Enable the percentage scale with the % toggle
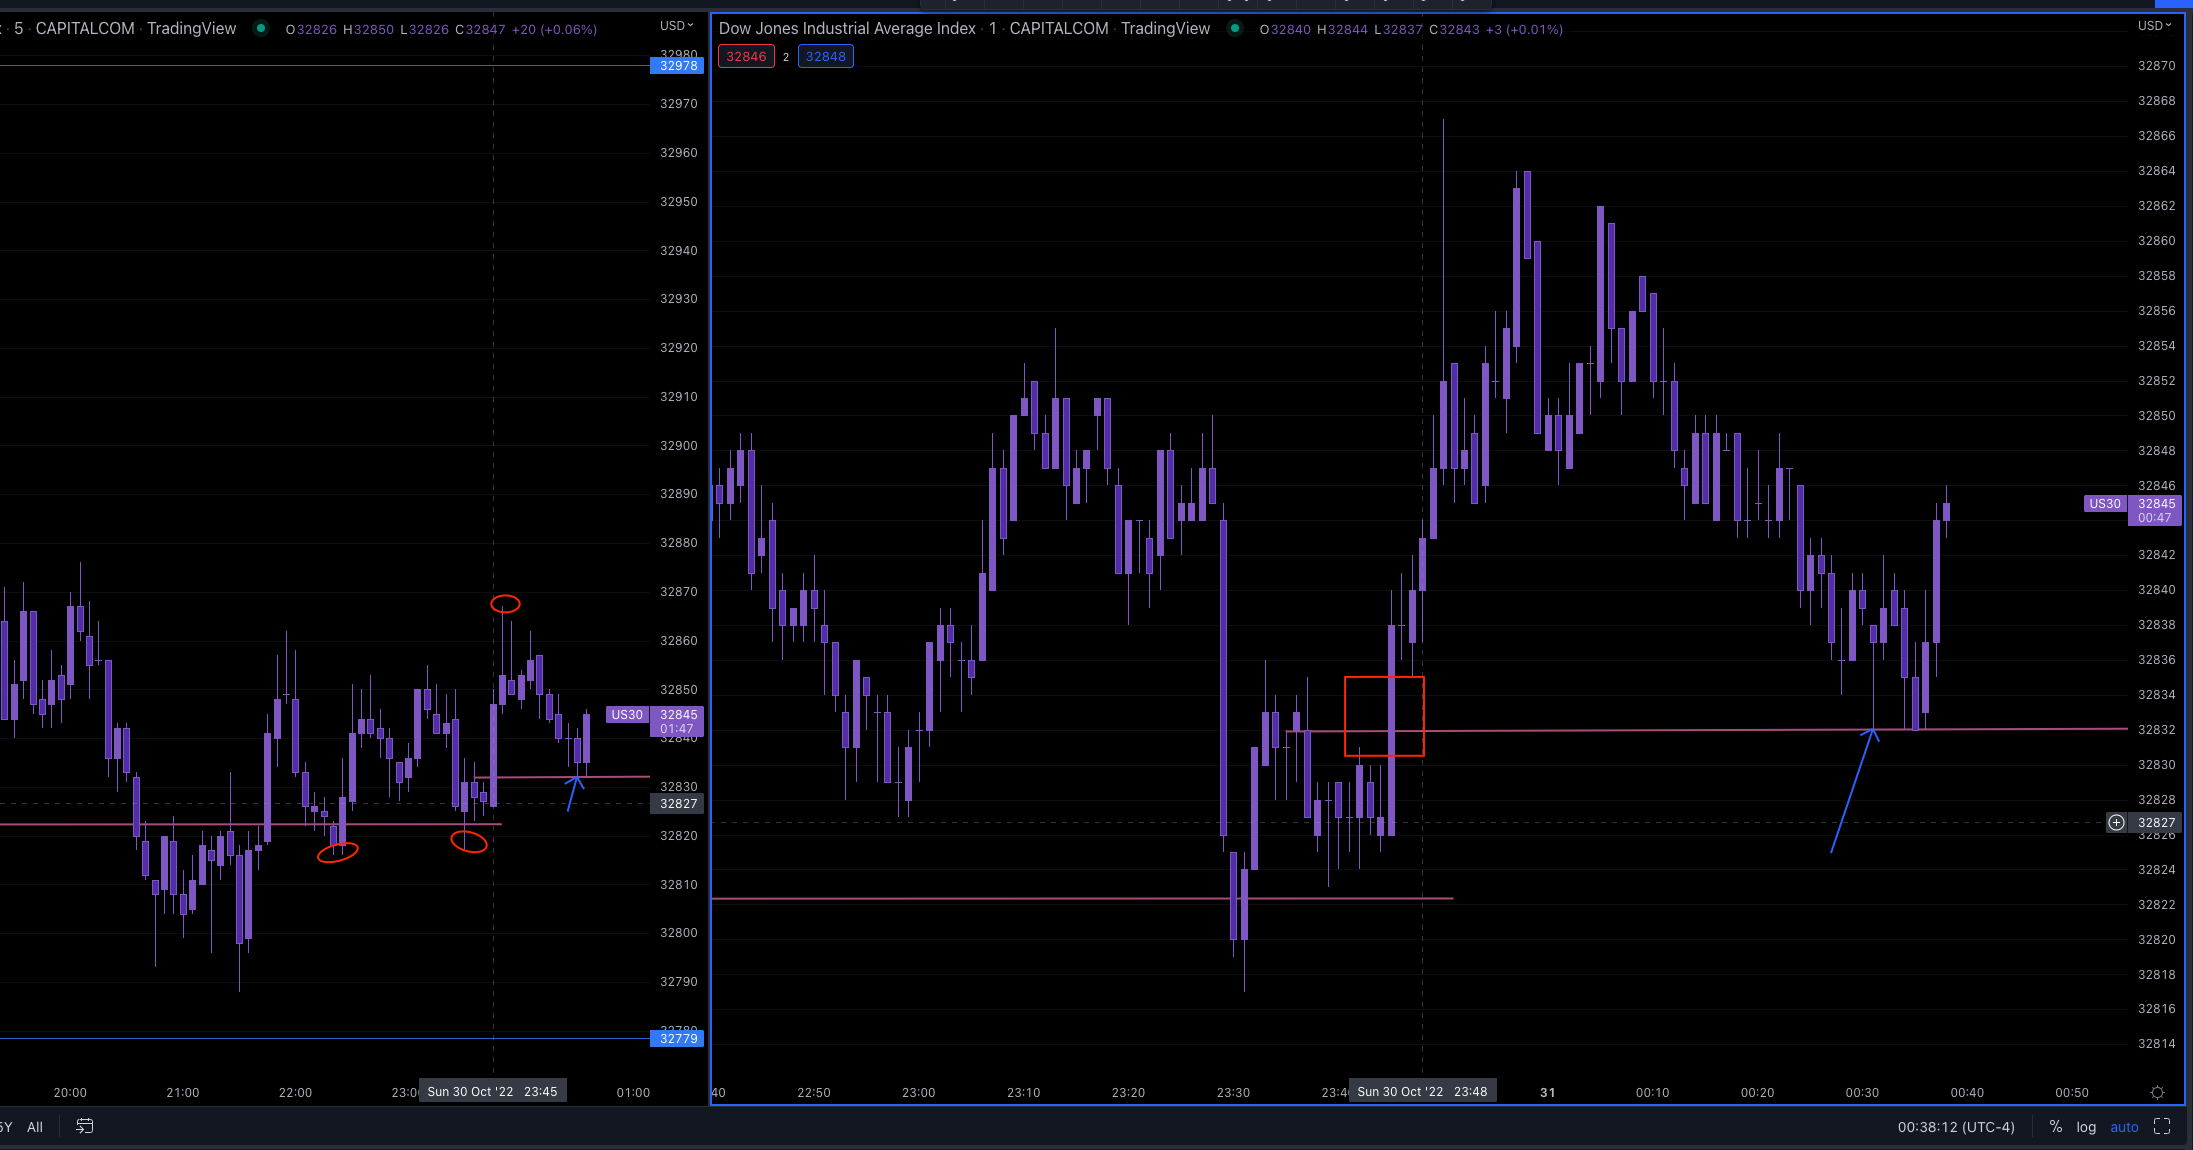Screen dimensions: 2193x1150 tap(2056, 1126)
